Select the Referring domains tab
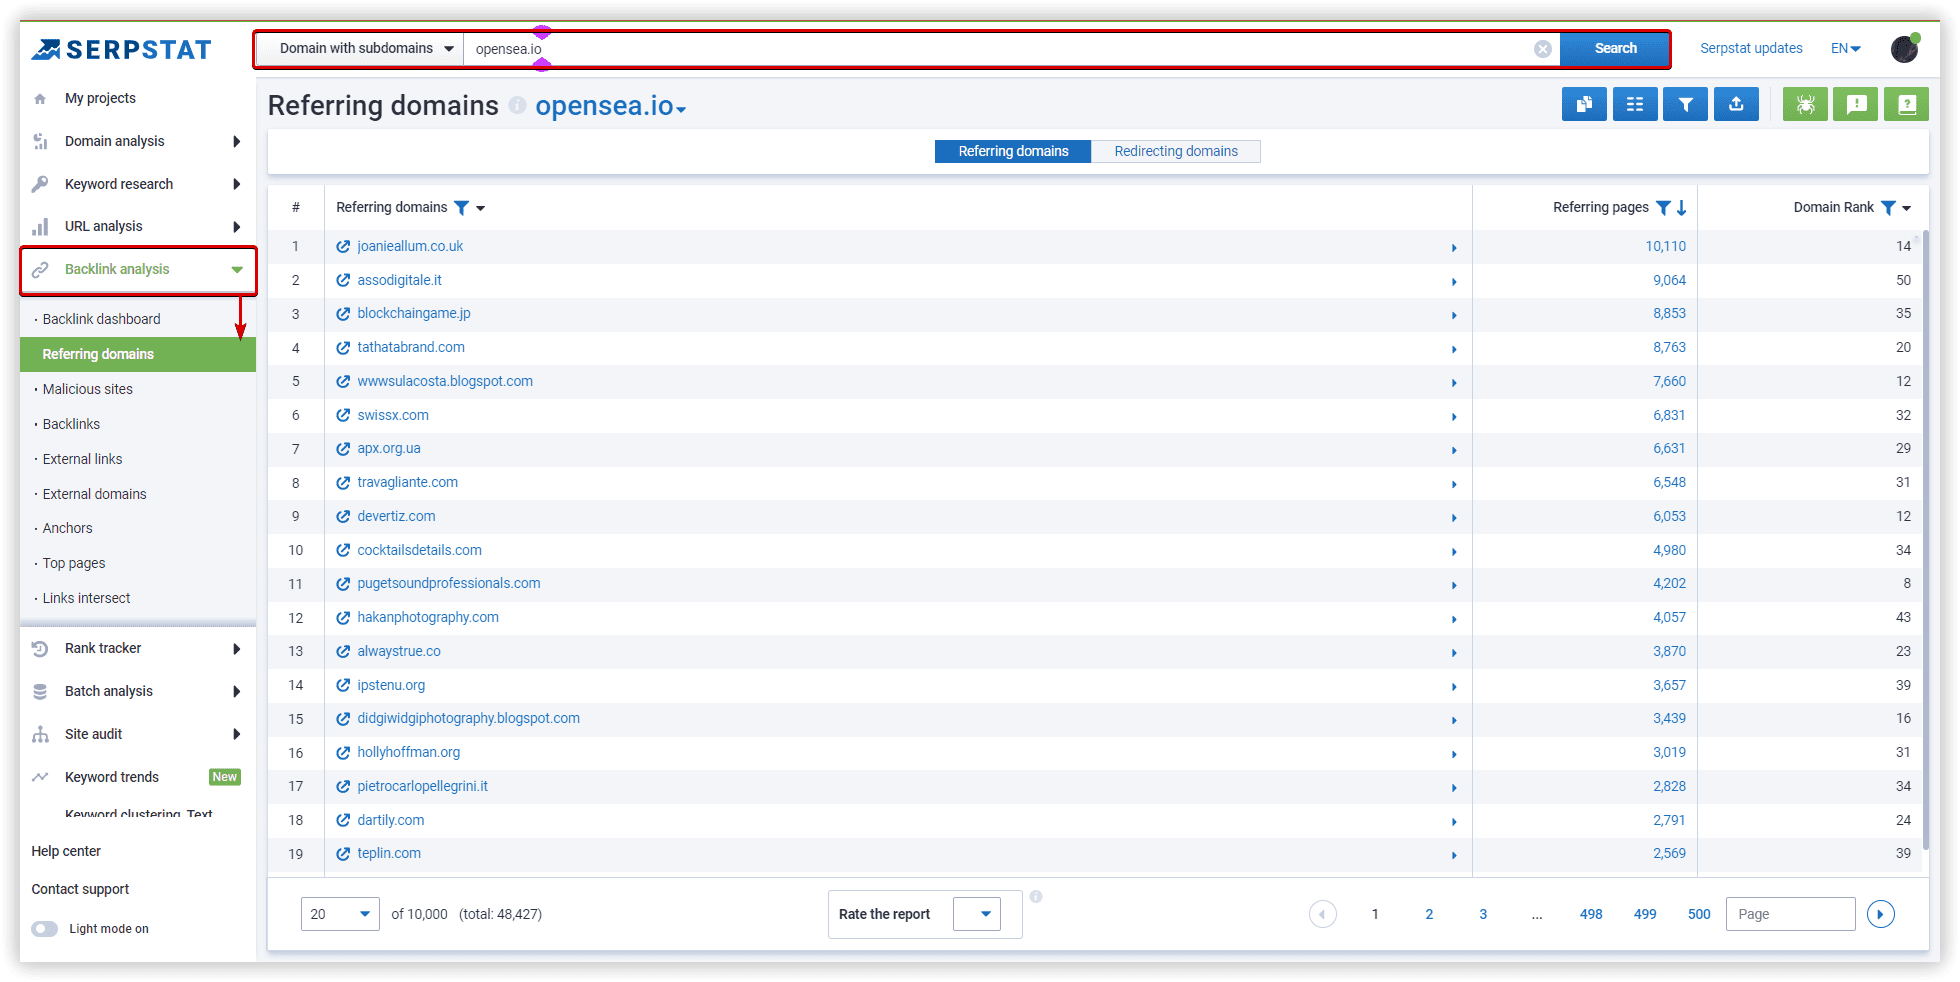Image resolution: width=1960 pixels, height=982 pixels. (1013, 151)
